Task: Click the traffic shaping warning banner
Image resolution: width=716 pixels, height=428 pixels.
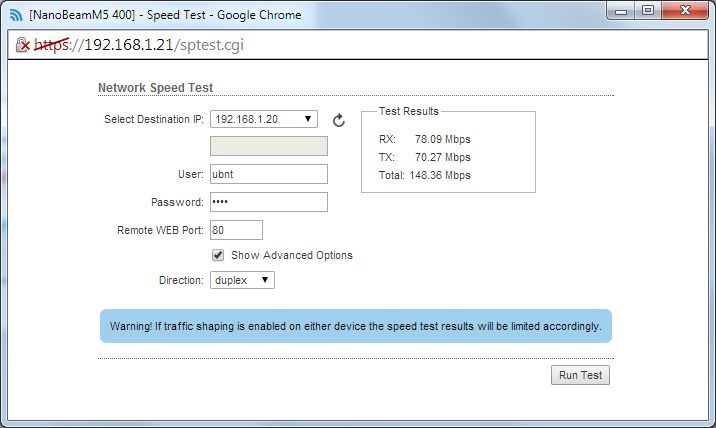Action: [x=356, y=326]
